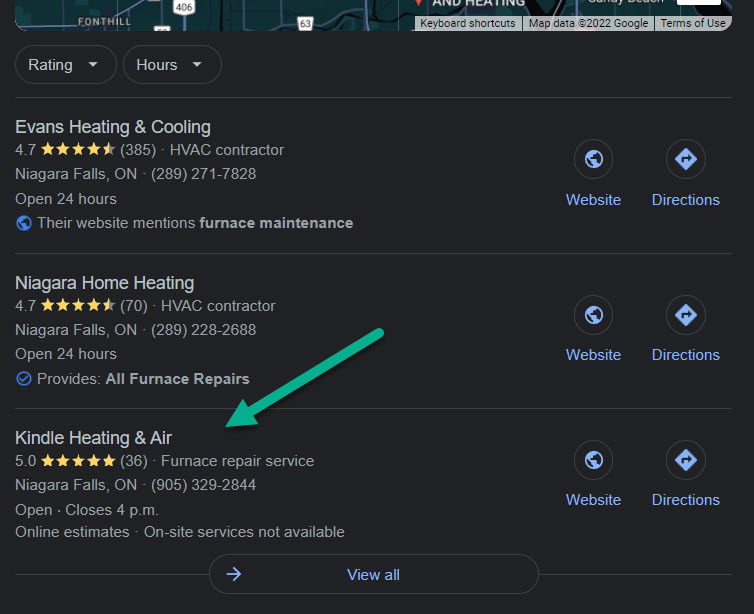Click the FONTHILL label on the map
754x614 pixels.
point(104,22)
